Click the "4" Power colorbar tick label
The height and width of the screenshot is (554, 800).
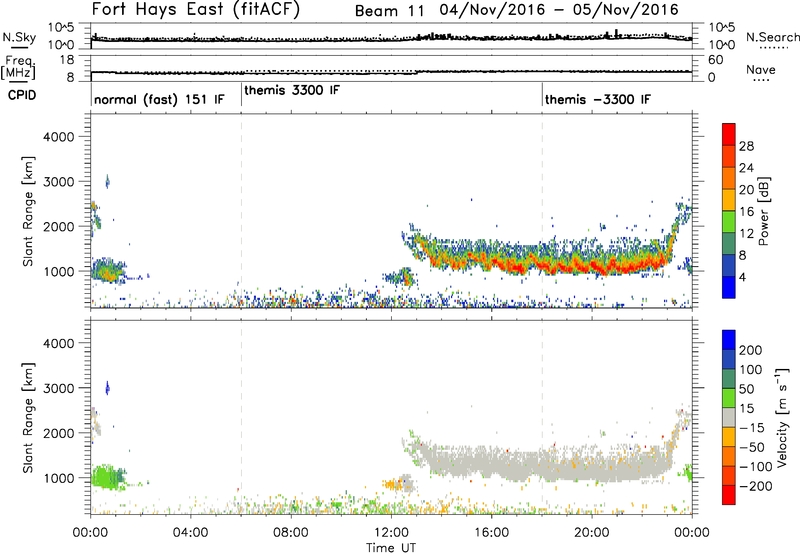(x=743, y=278)
